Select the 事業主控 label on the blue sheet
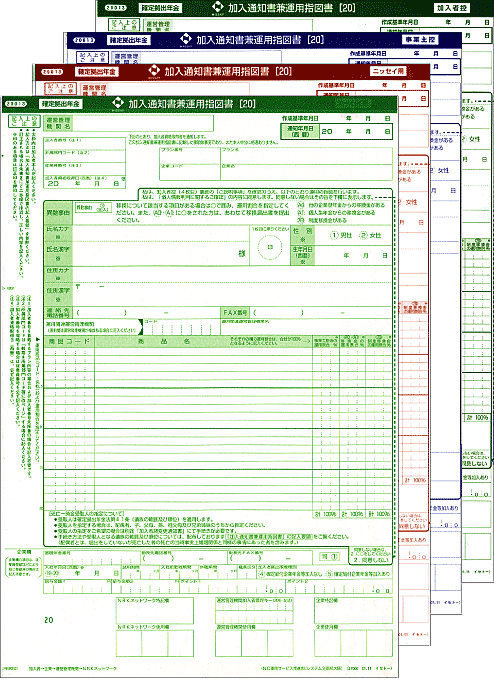This screenshot has width=494, height=682. pos(420,40)
